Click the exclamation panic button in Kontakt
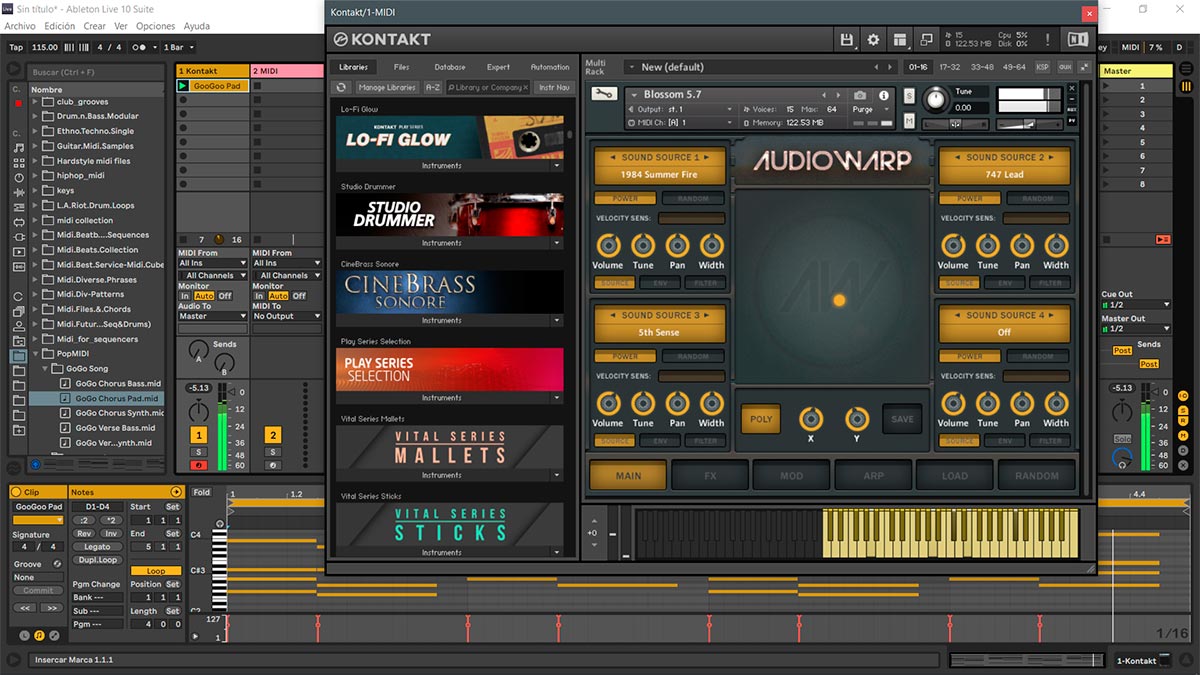 tap(1048, 40)
